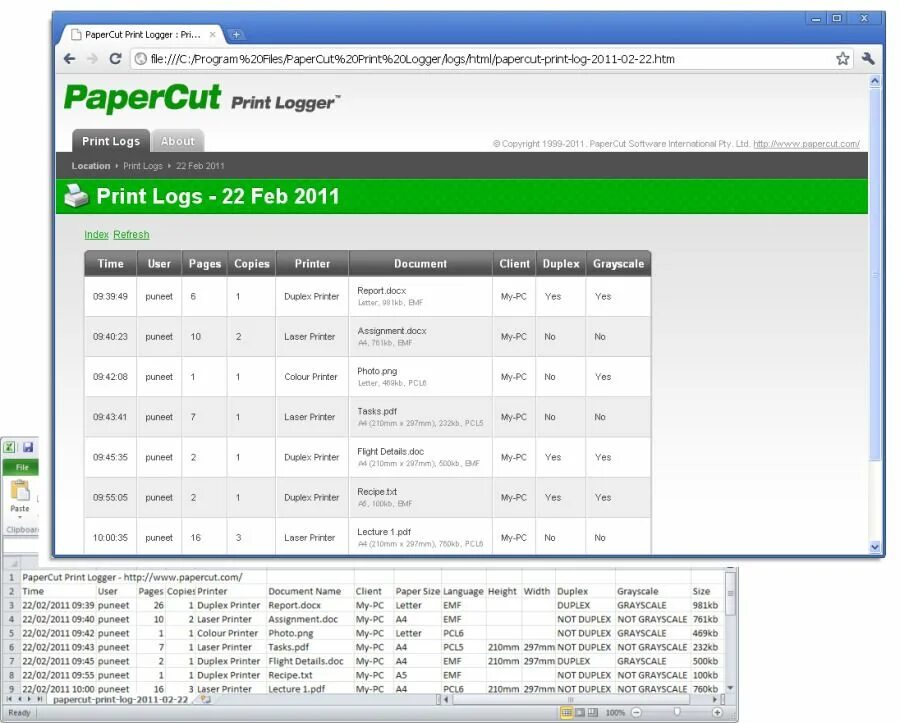The width and height of the screenshot is (900, 723).
Task: Click Excel horizontal scrollbar left arrow
Action: [x=447, y=699]
